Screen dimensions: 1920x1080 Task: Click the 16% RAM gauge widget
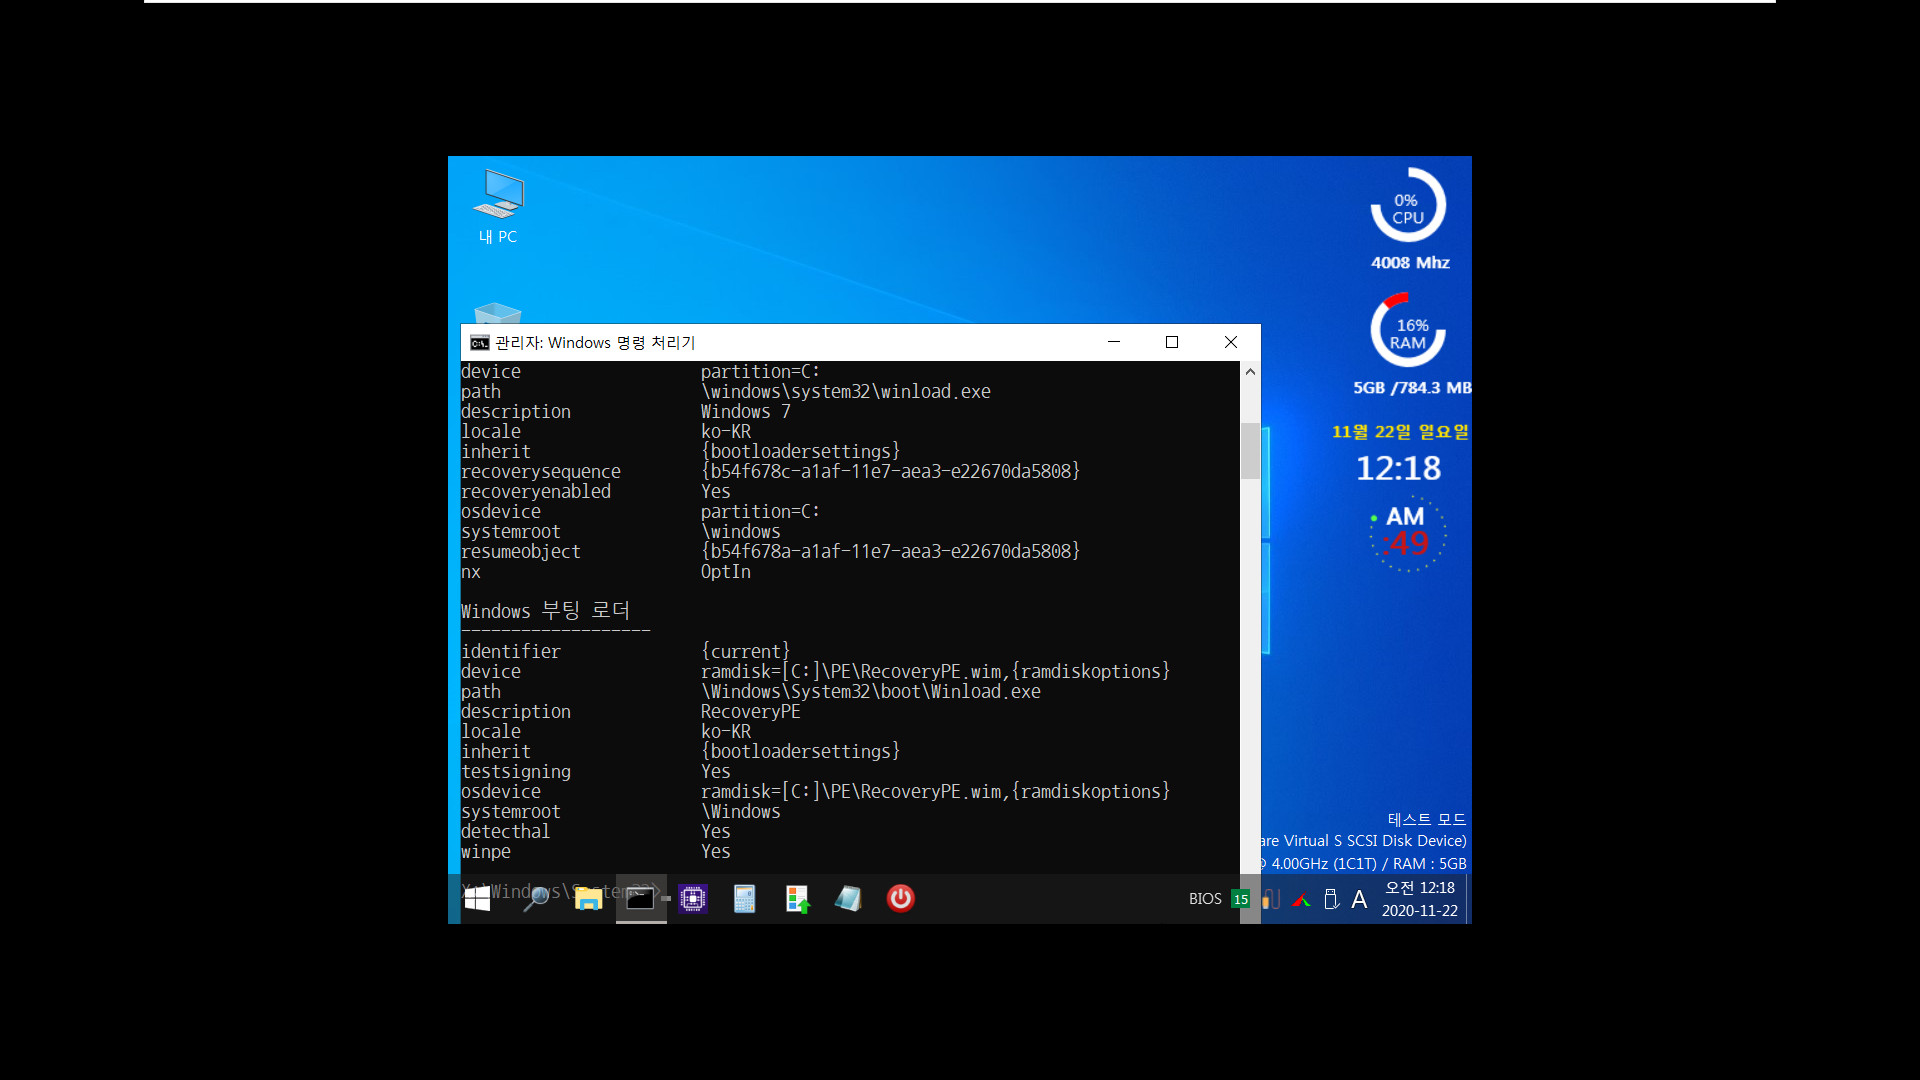click(1408, 331)
